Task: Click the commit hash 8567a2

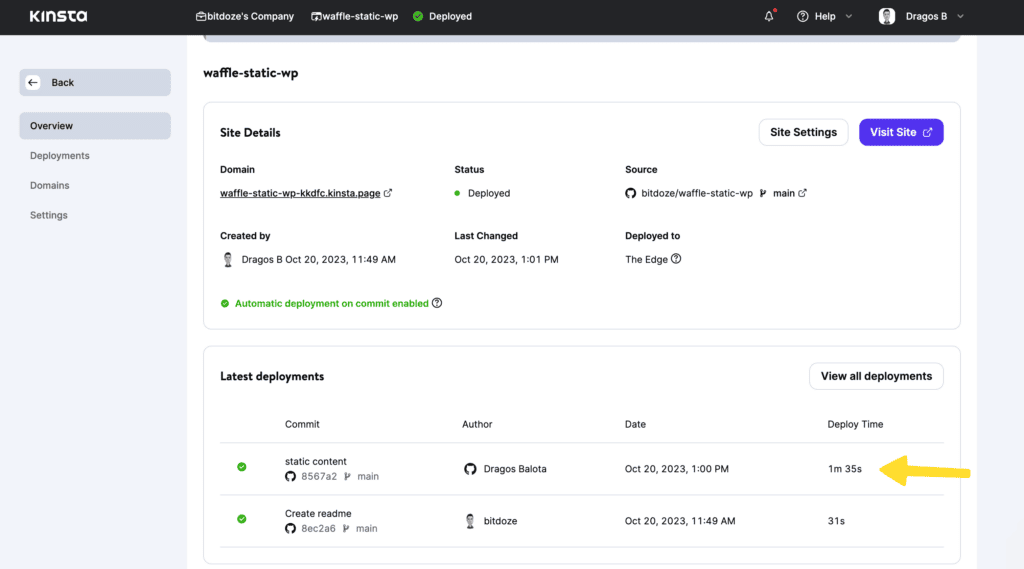Action: (319, 477)
